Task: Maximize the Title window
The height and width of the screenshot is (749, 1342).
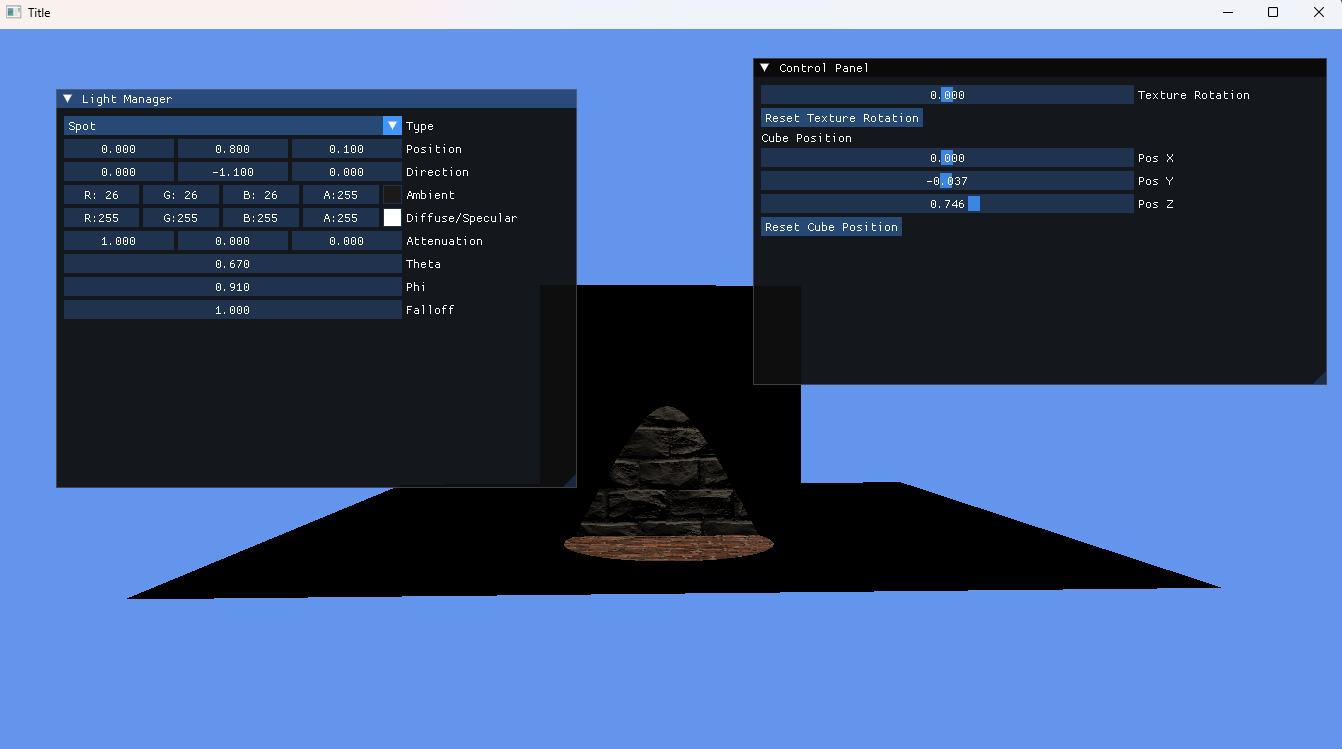Action: tap(1273, 13)
